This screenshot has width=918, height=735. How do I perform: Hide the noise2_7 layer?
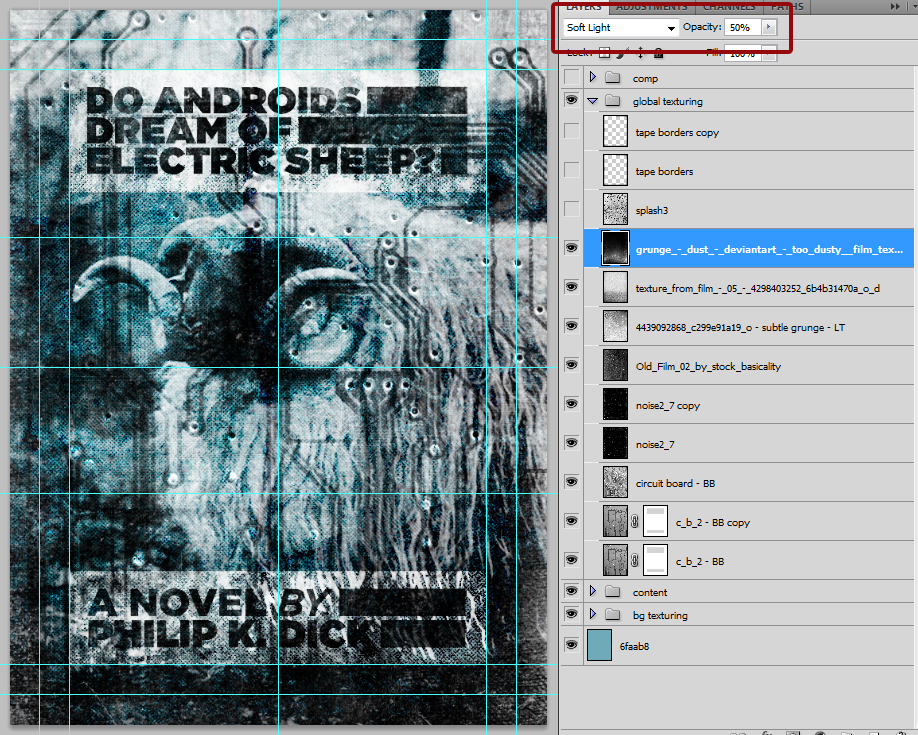click(x=571, y=443)
